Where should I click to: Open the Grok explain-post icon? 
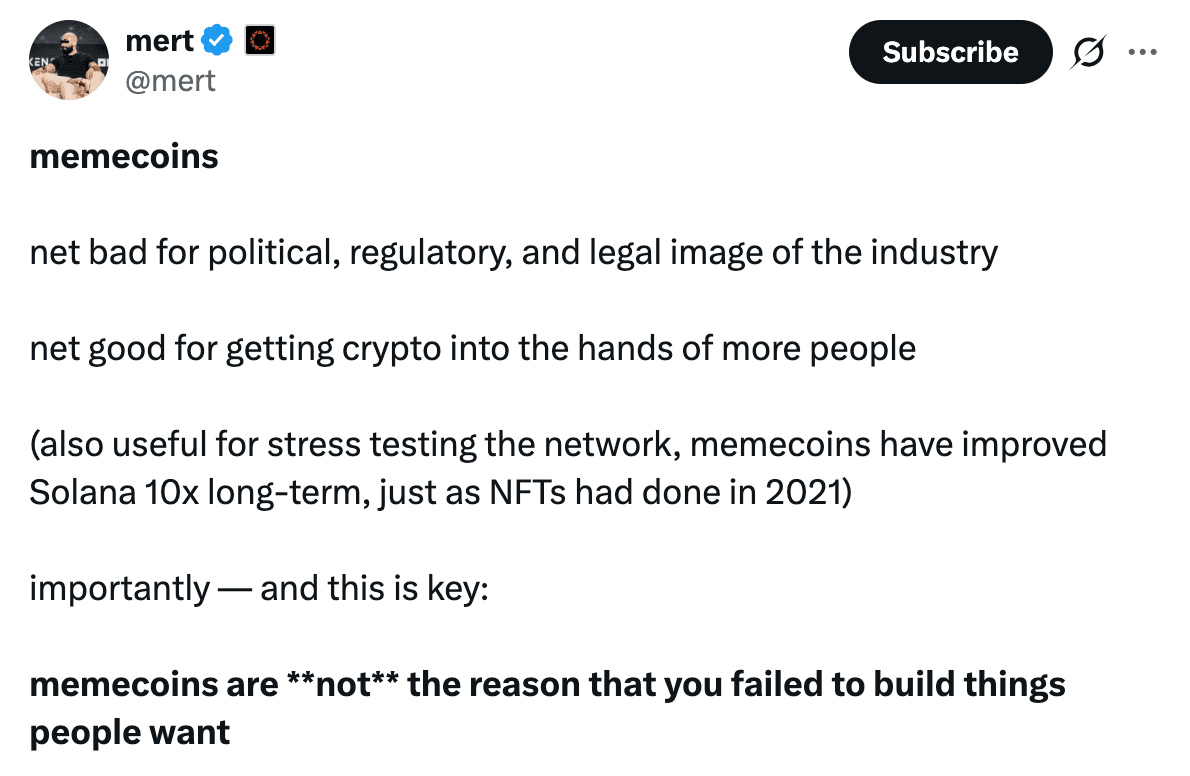(x=1089, y=52)
